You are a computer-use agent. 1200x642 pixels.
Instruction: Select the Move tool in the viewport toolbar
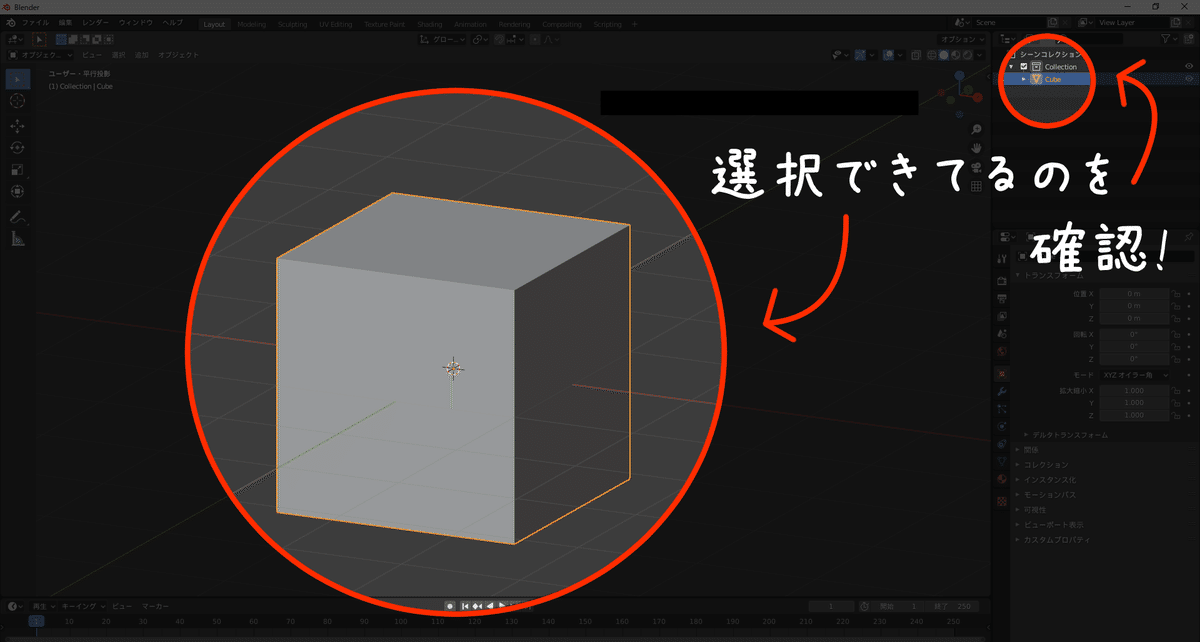18,126
